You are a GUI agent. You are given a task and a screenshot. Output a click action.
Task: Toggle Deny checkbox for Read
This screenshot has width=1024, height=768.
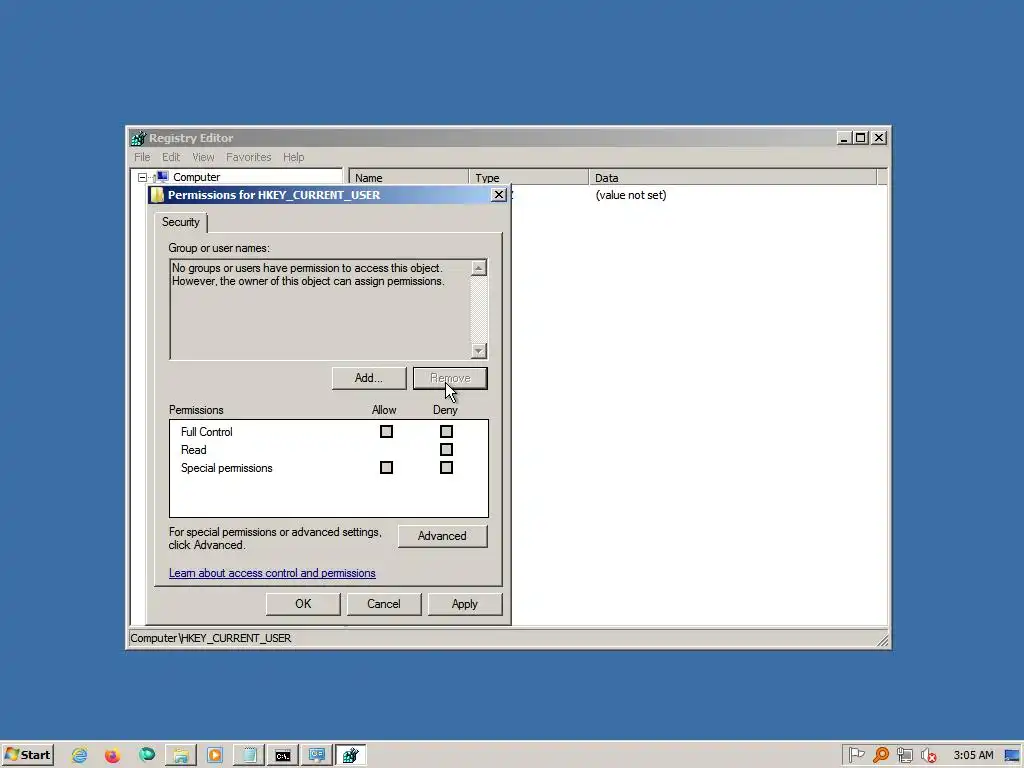point(446,449)
